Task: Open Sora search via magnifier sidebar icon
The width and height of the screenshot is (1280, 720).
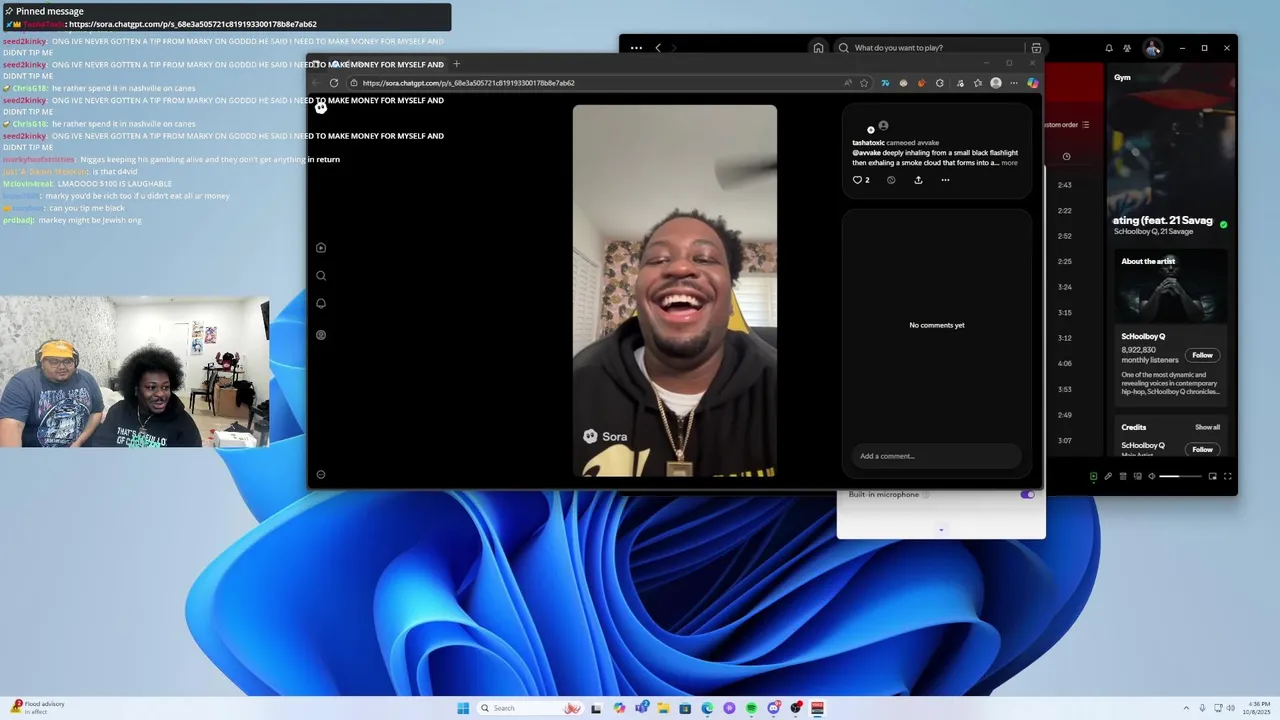Action: [x=321, y=276]
